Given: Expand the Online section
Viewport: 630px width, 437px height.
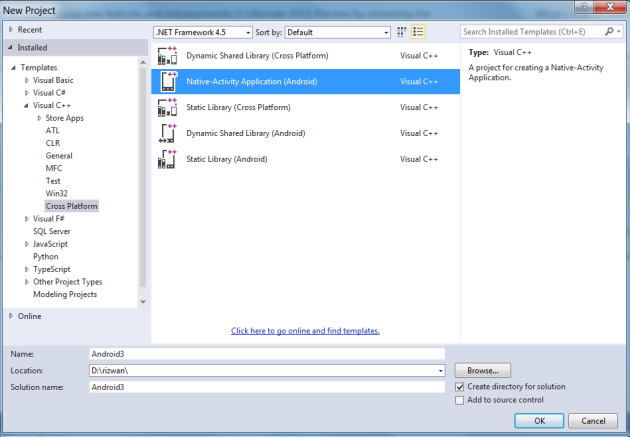Looking at the screenshot, I should [11, 316].
